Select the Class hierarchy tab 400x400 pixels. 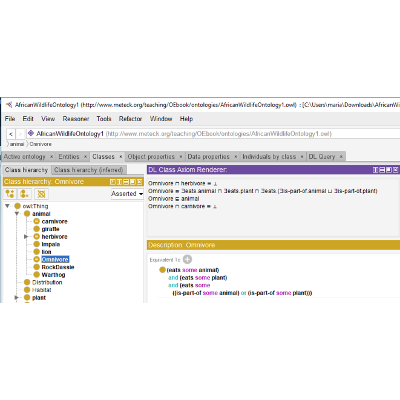click(27, 170)
